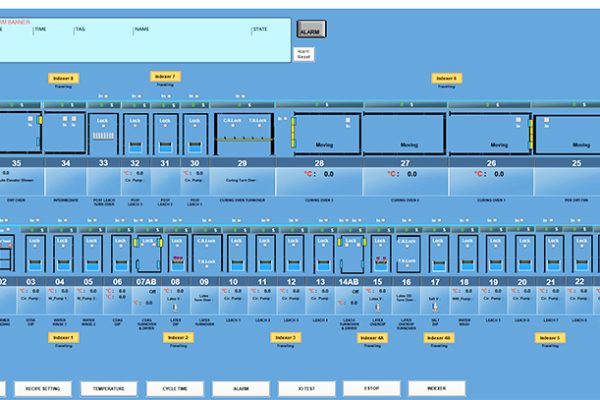Click the station 12 leach tank graphic

click(293, 254)
